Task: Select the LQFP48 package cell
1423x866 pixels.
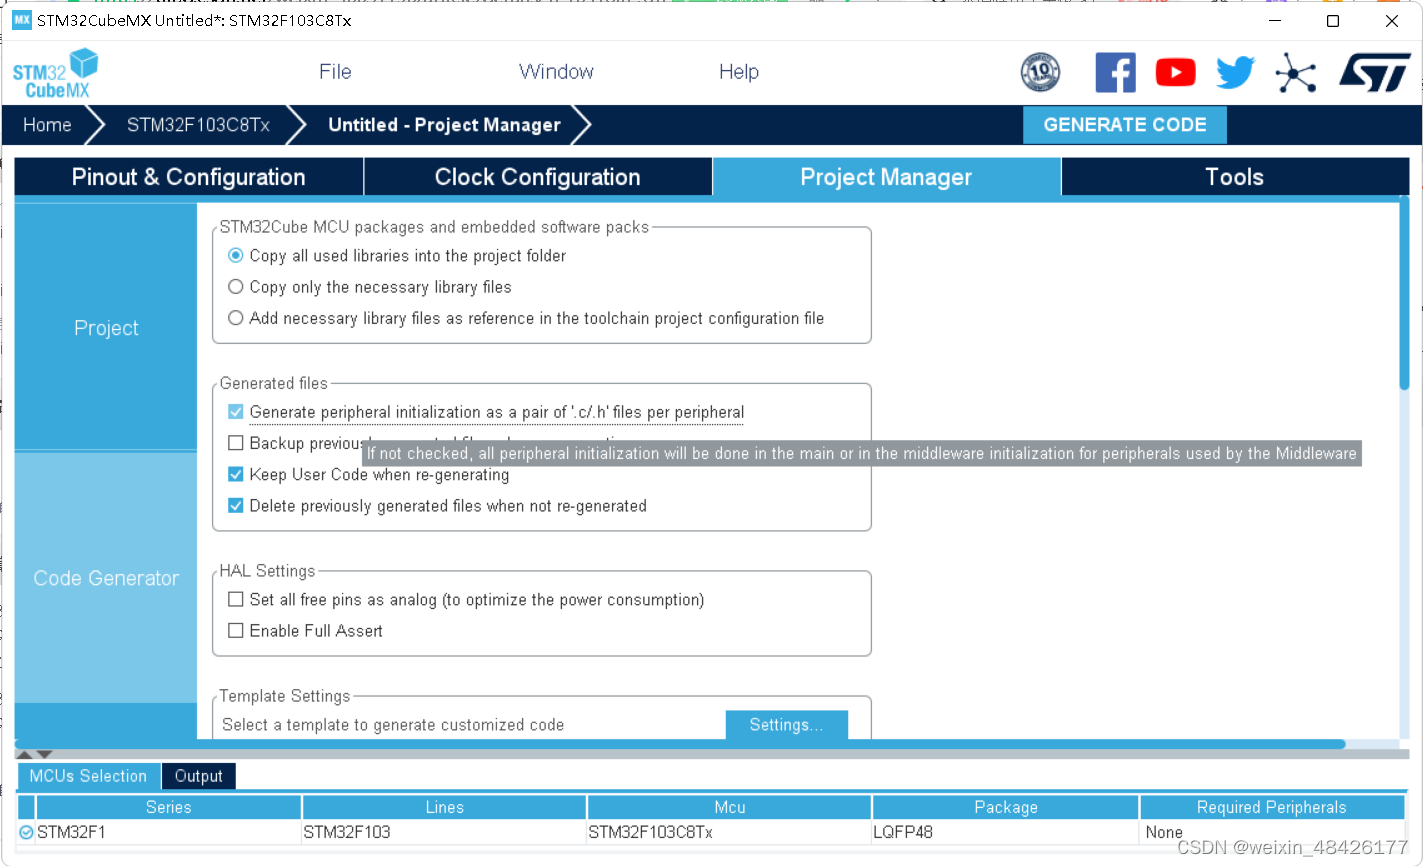Action: point(1005,832)
